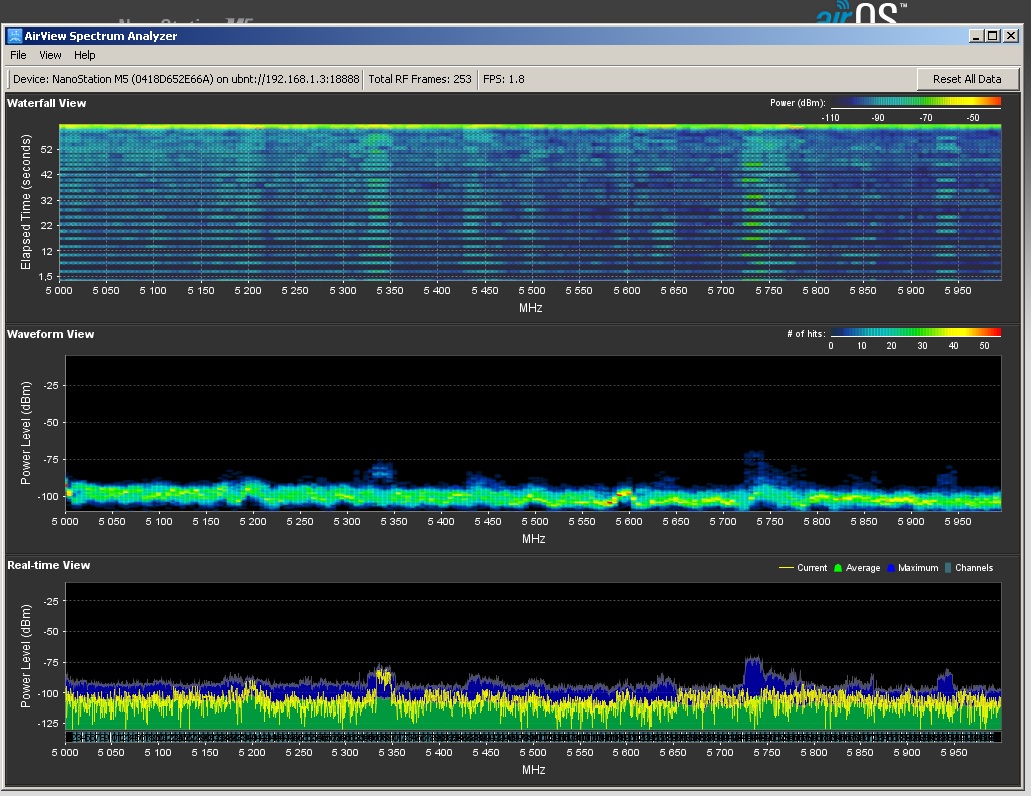Click the Total RF Frames status field
The width and height of the screenshot is (1031, 796).
coord(420,79)
